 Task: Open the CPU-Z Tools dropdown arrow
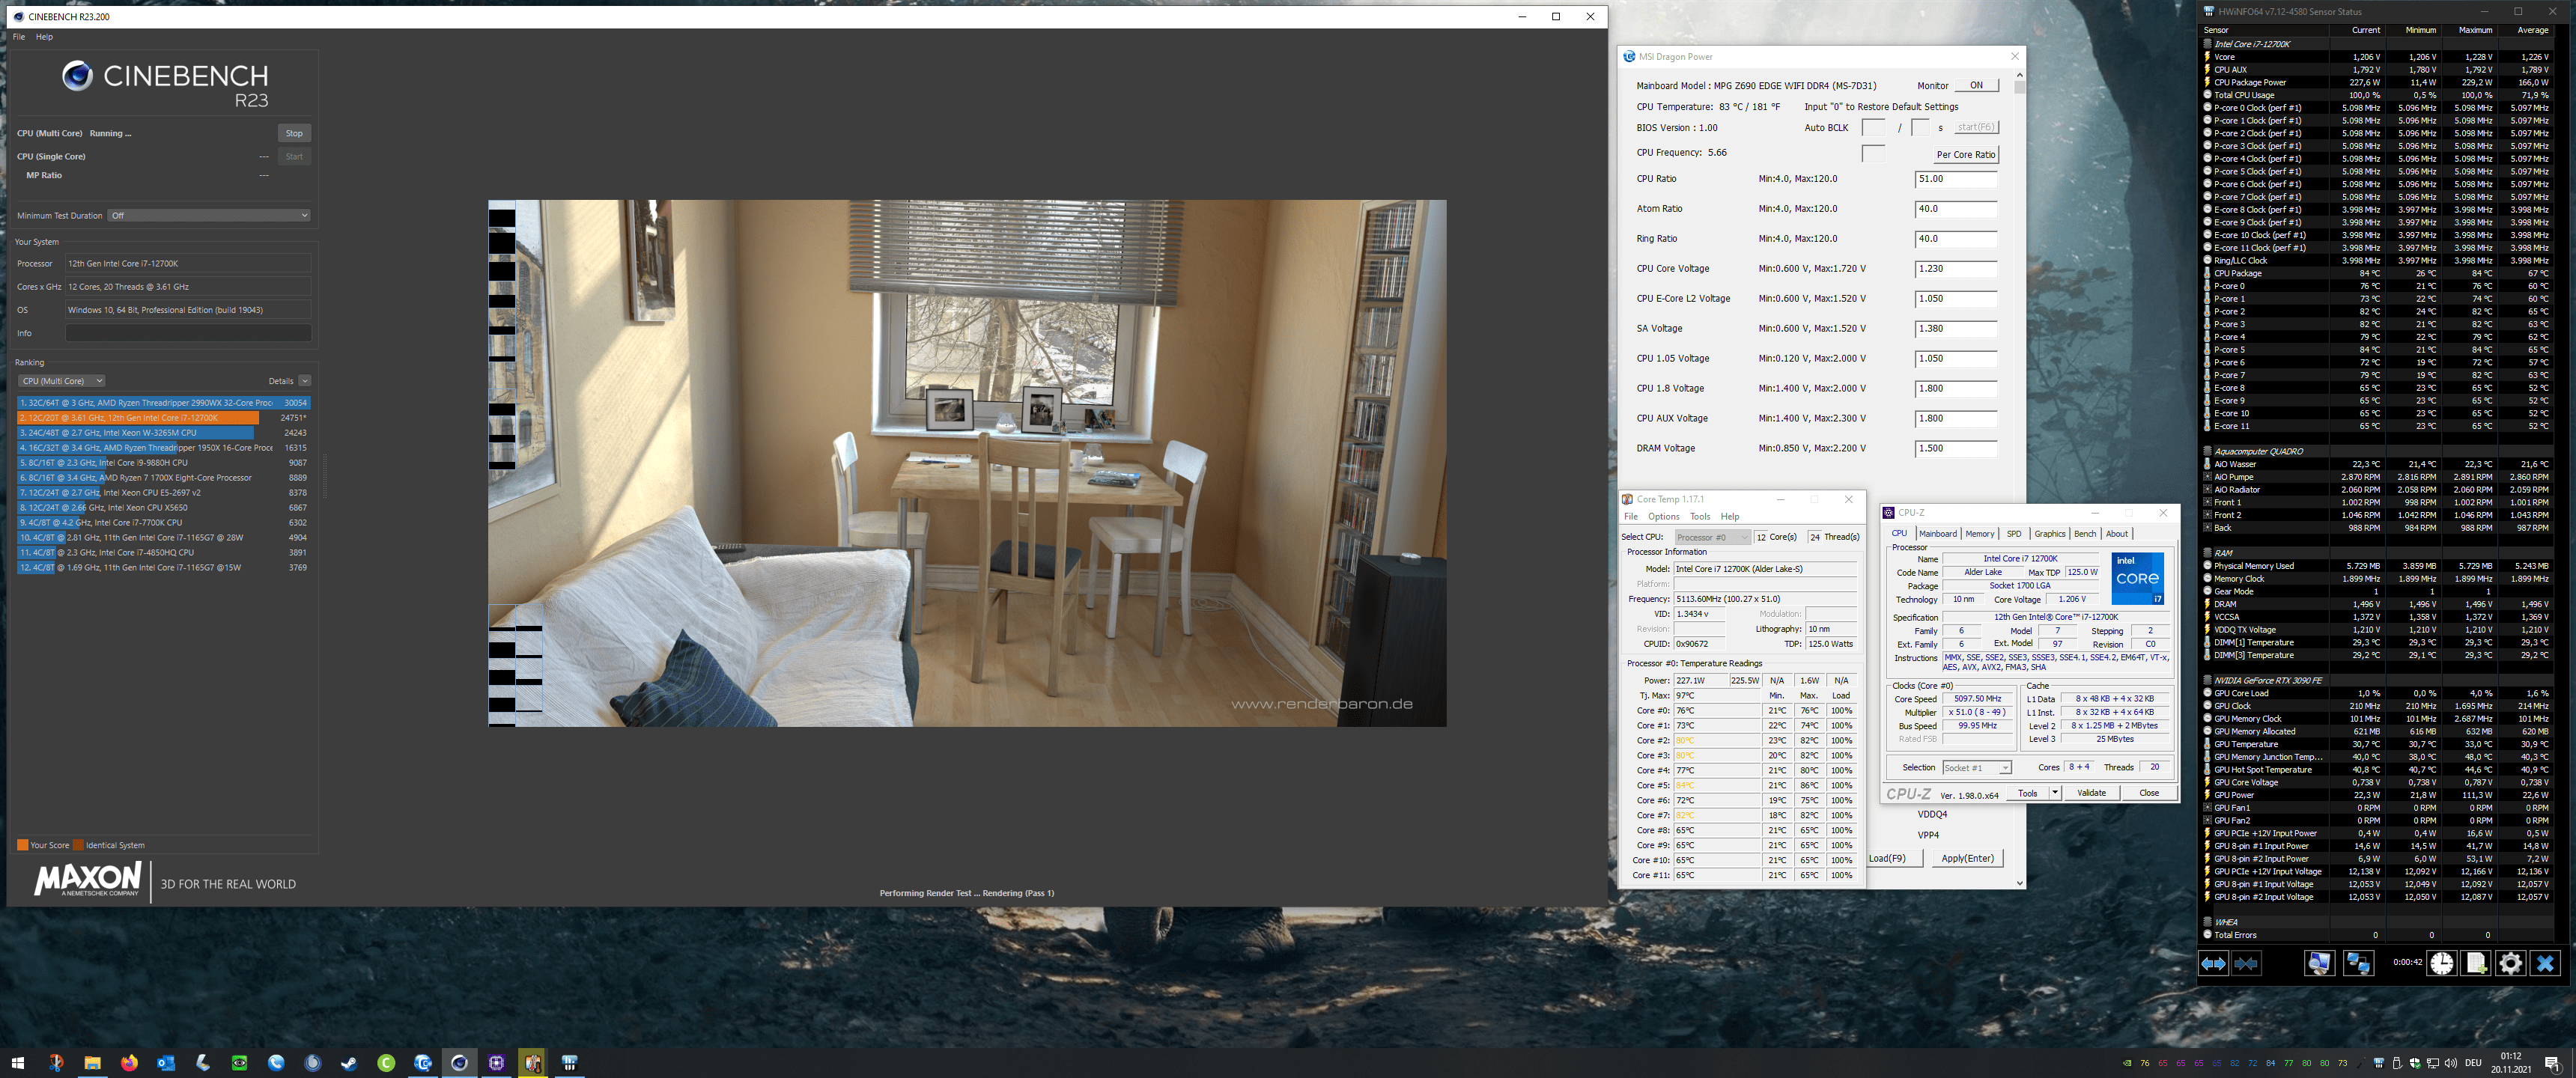click(x=2054, y=793)
